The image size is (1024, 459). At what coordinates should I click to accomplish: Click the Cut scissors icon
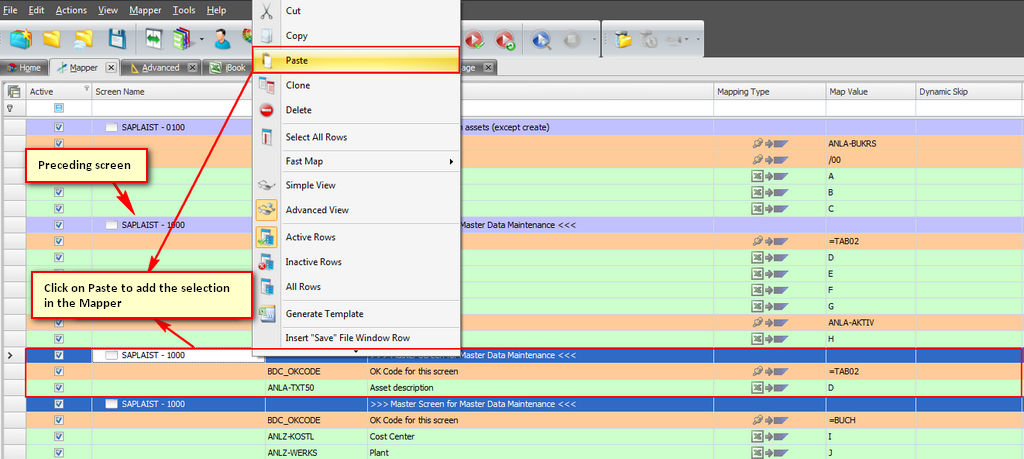(267, 12)
